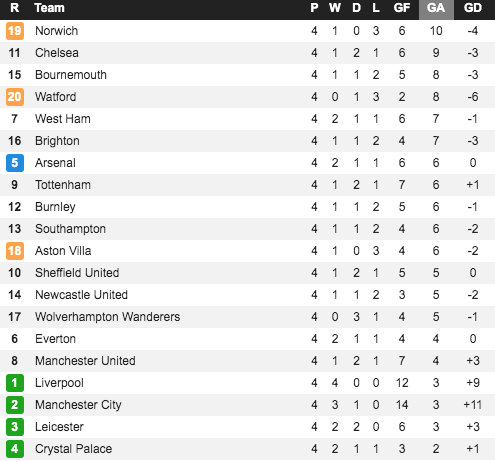Open the Wolverhampton Wanderers team link
Image resolution: width=495 pixels, height=462 pixels.
[108, 317]
